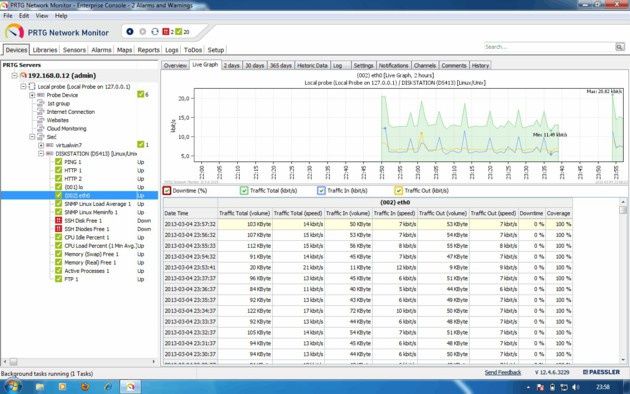Click the red SSH Disk Free 1 status icon
Image resolution: width=630 pixels, height=394 pixels.
click(x=59, y=220)
